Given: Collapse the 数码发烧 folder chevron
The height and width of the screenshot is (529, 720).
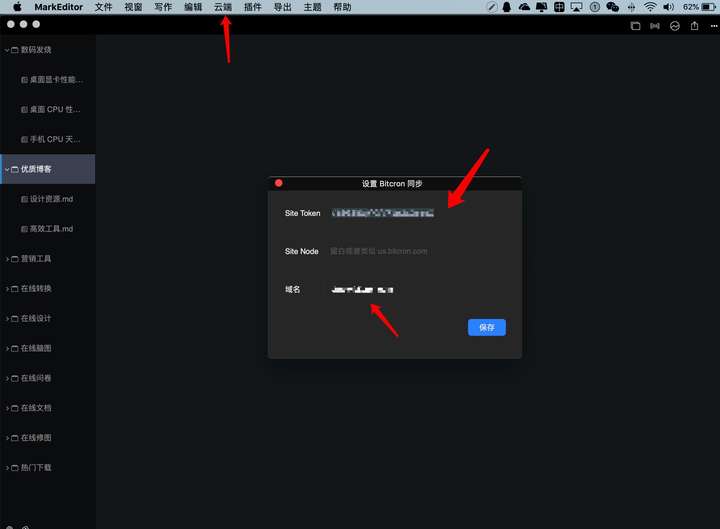Looking at the screenshot, I should click(7, 50).
